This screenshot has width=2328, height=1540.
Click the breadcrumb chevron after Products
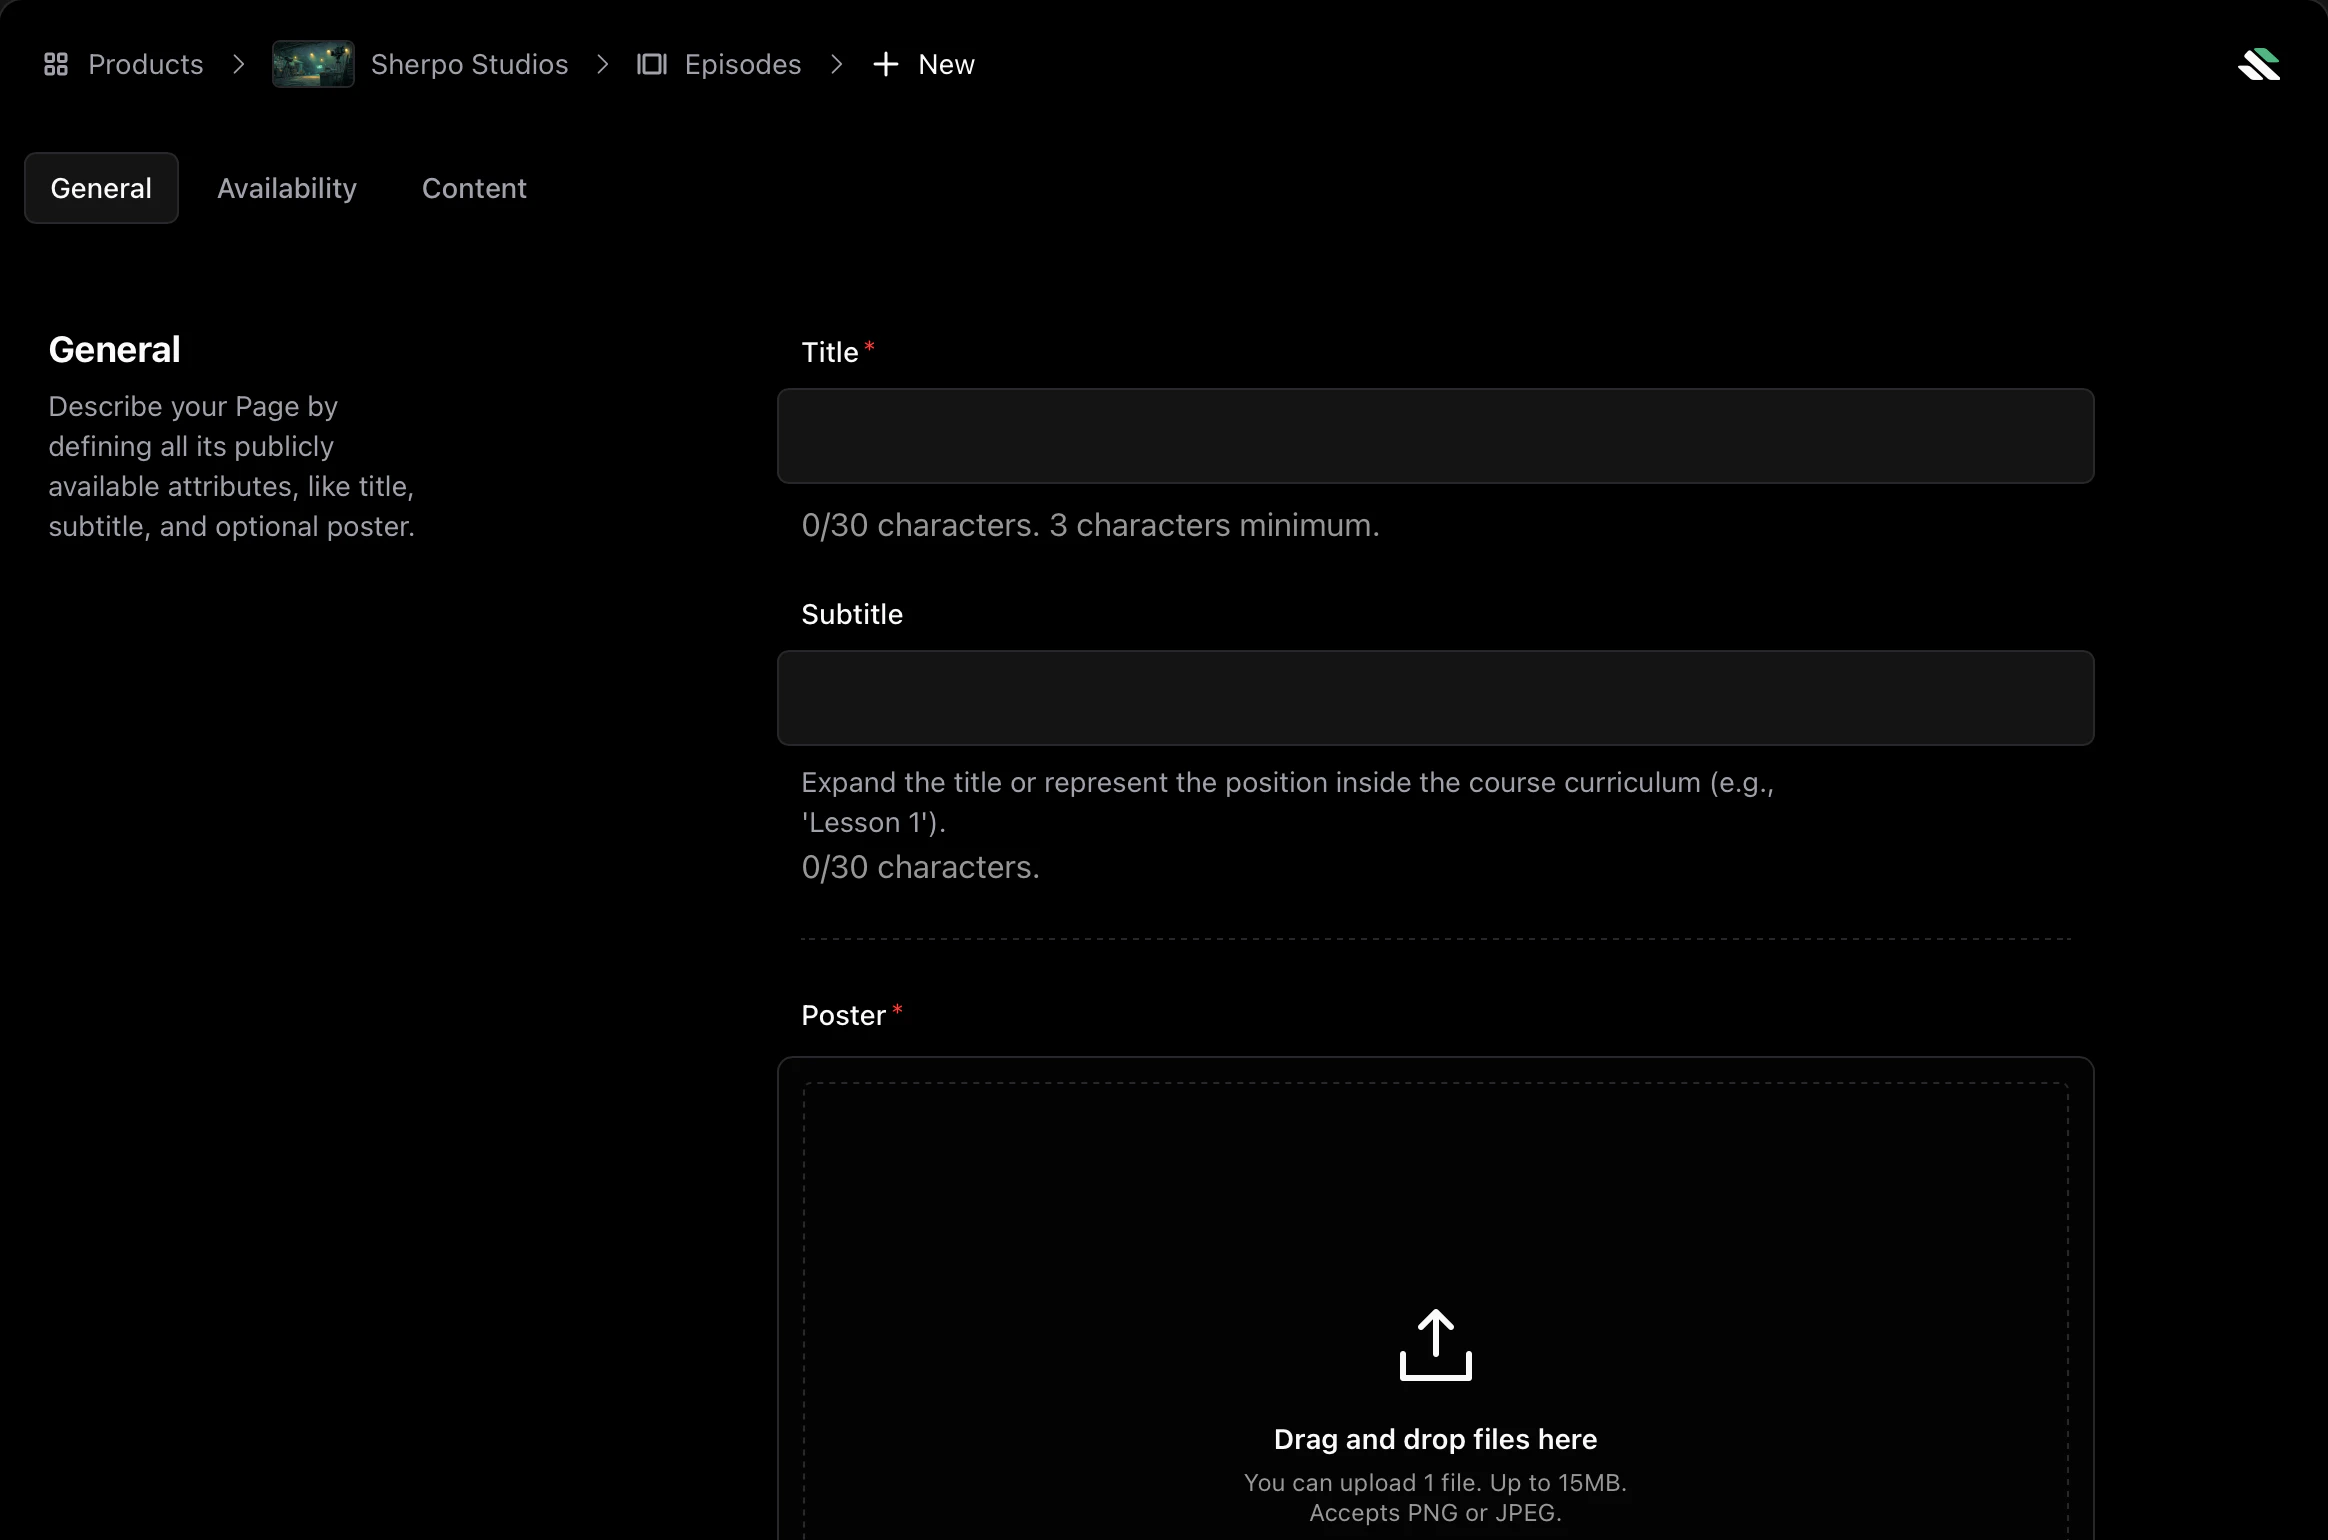(238, 63)
